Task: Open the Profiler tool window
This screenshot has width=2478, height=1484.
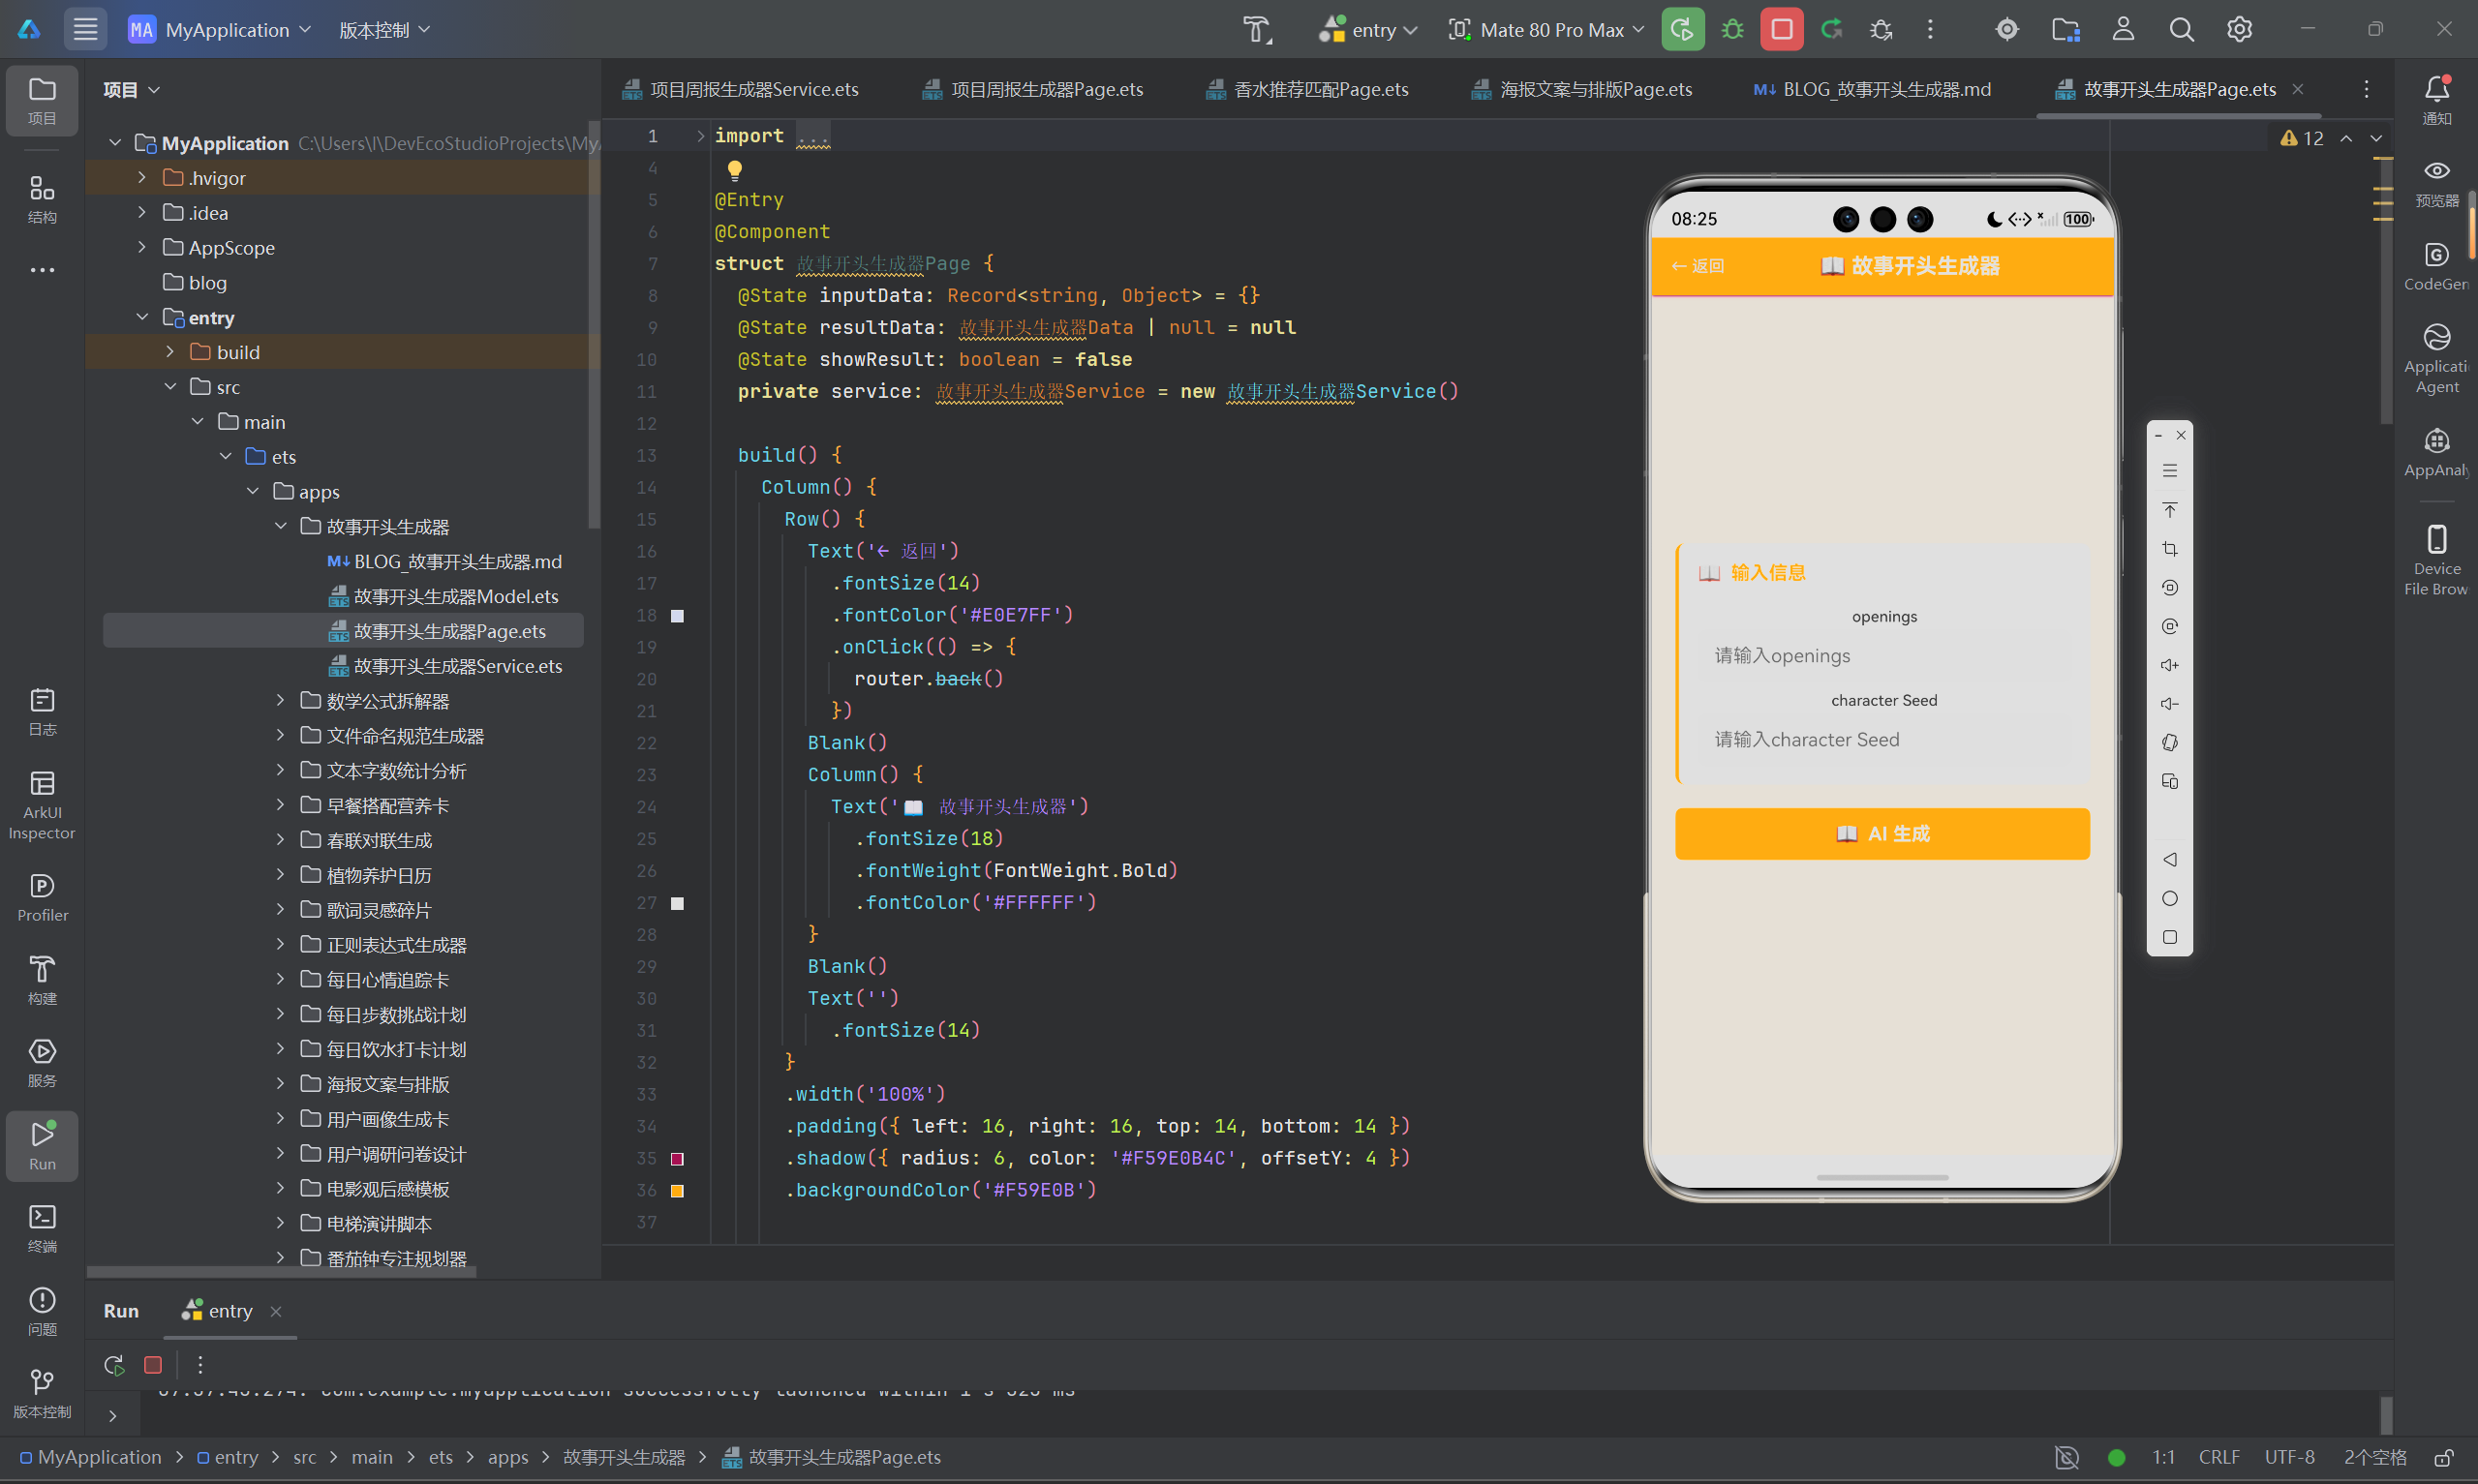Action: pos(42,897)
